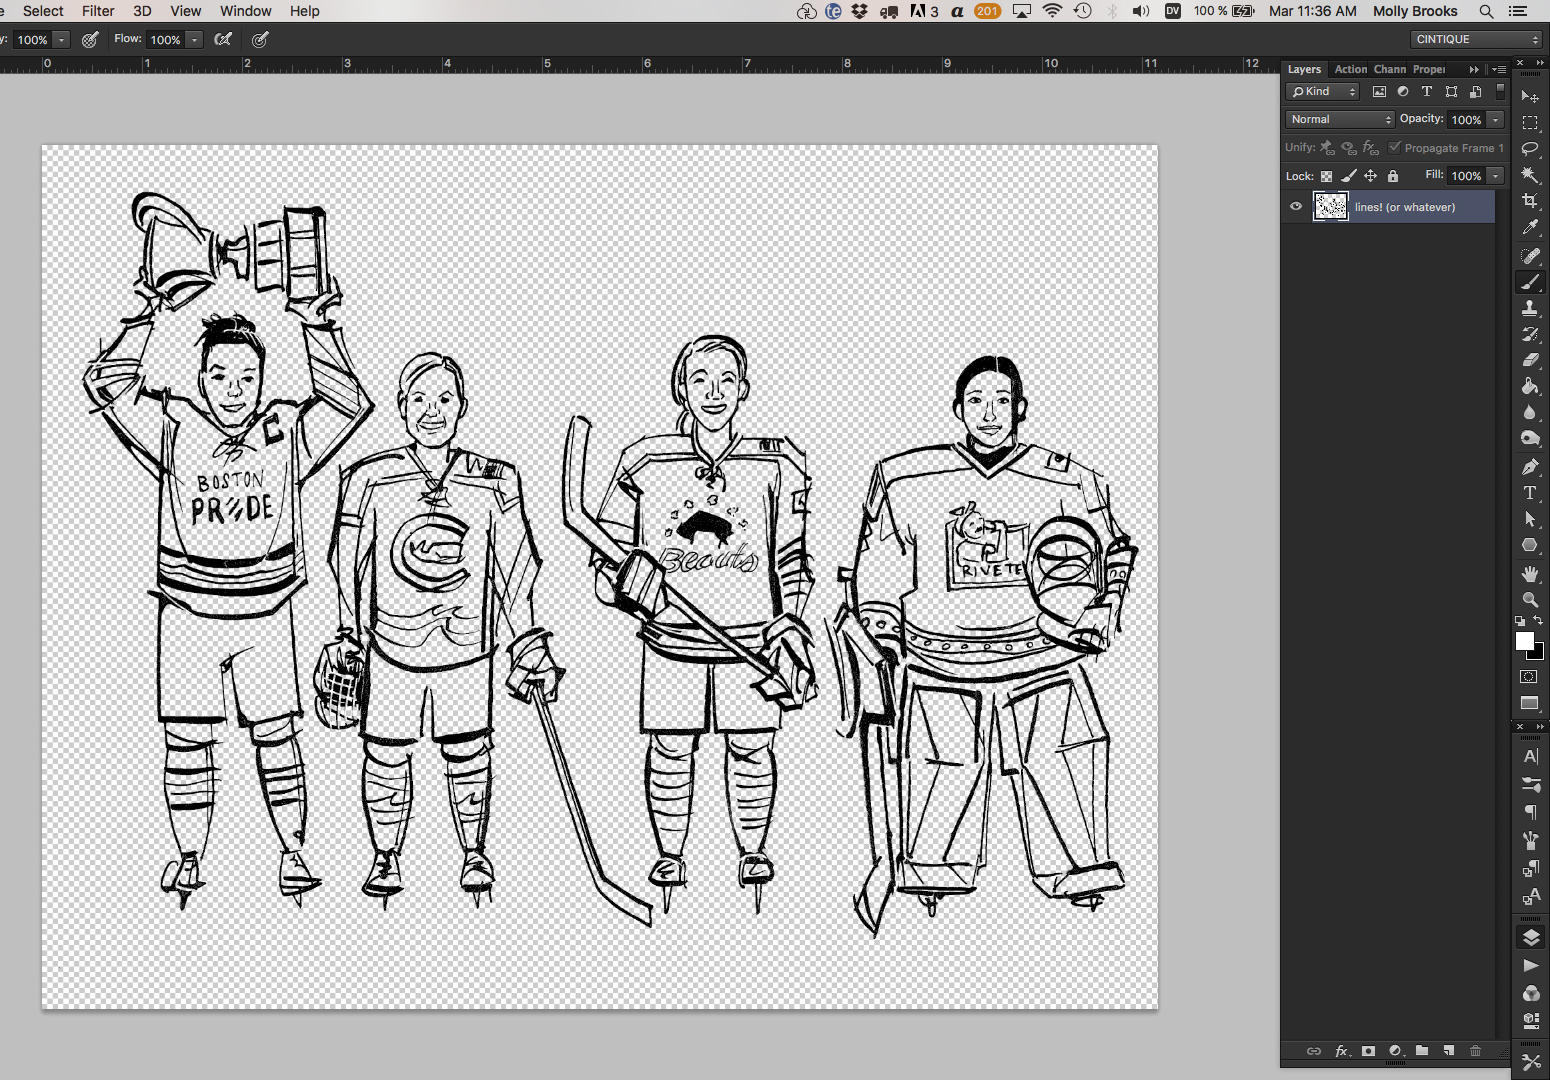Toggle lock position

(1371, 176)
